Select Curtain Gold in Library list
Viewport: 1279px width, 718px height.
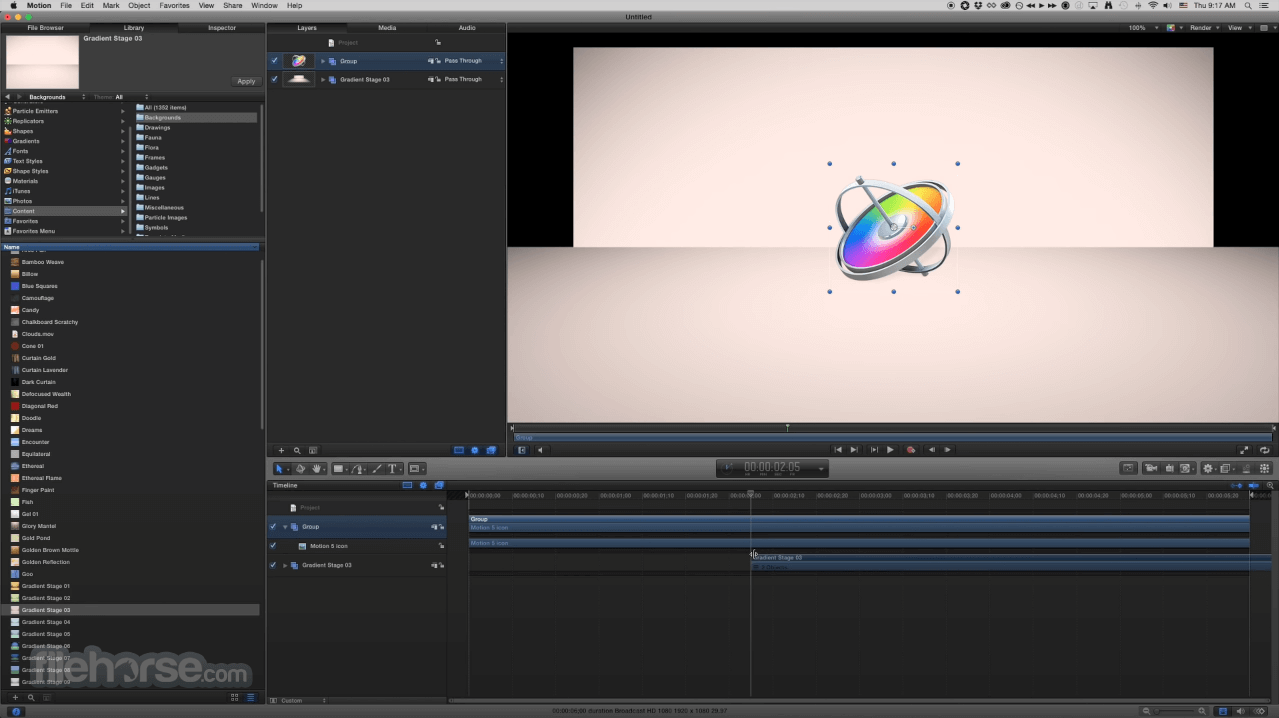point(39,358)
